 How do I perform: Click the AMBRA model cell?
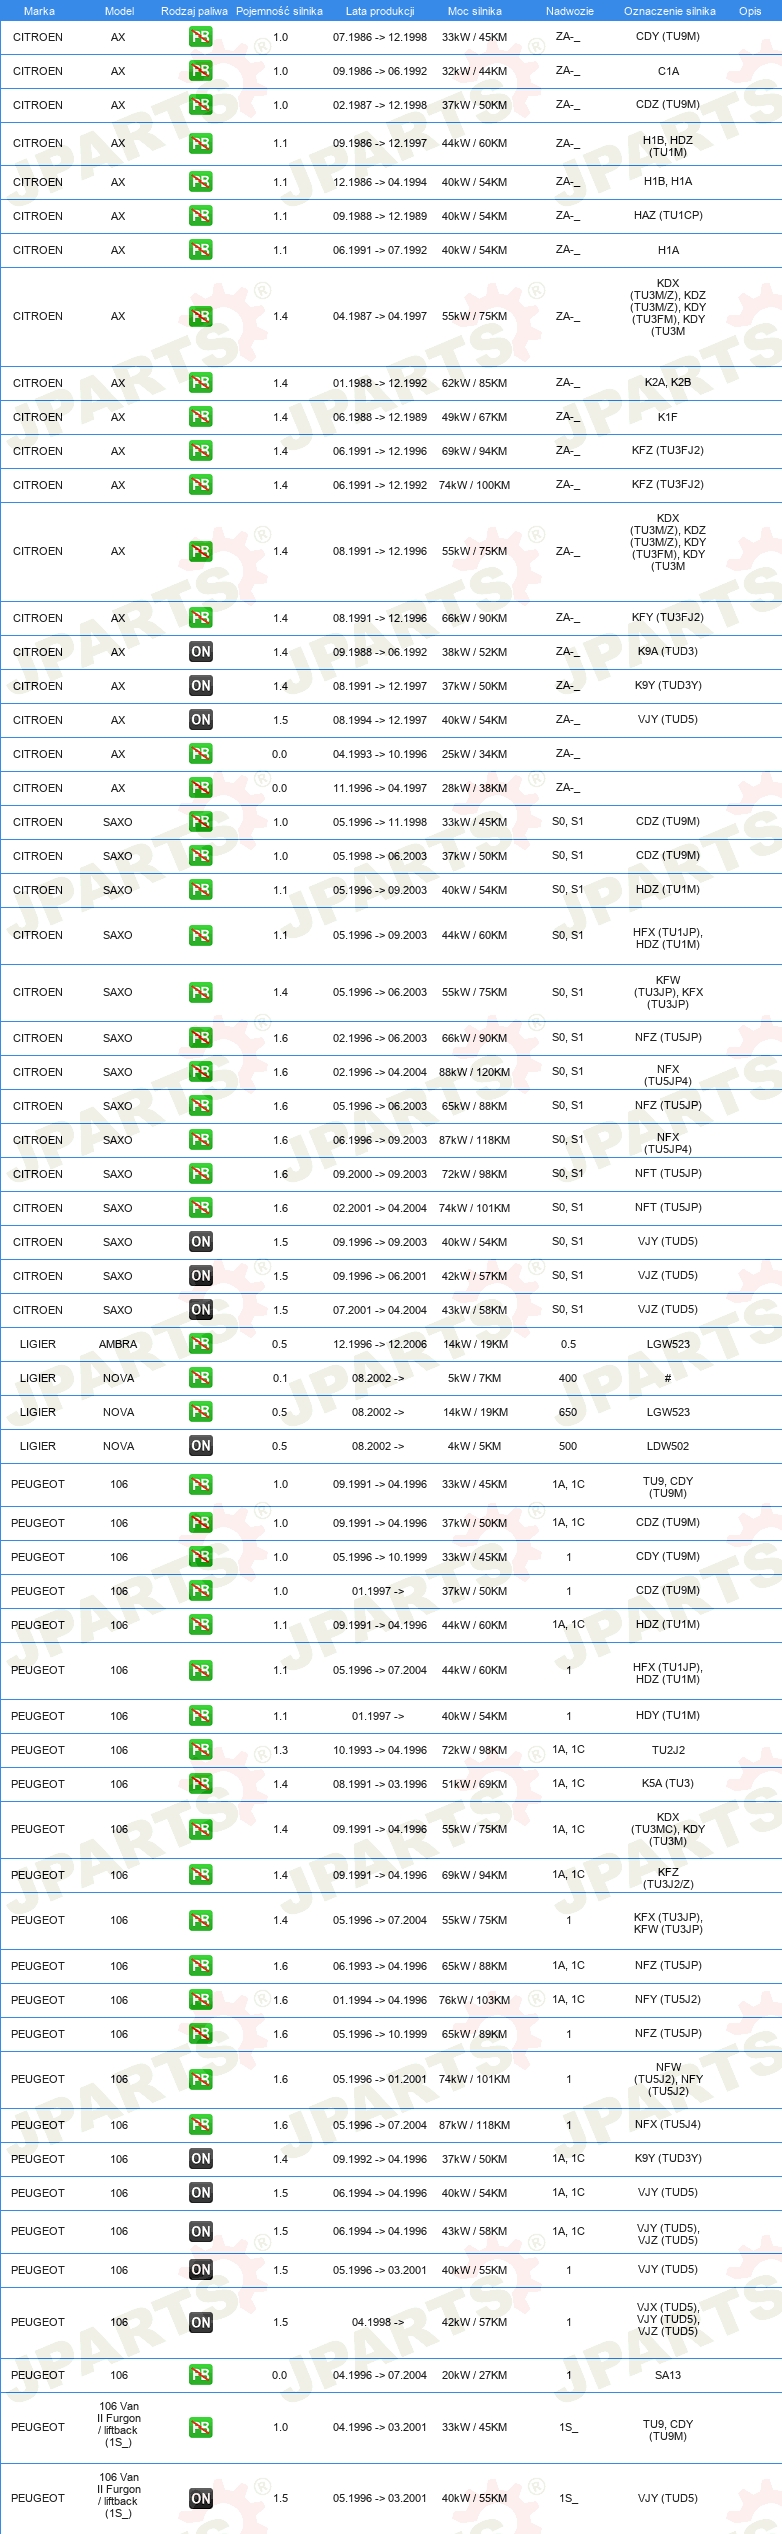click(118, 1344)
